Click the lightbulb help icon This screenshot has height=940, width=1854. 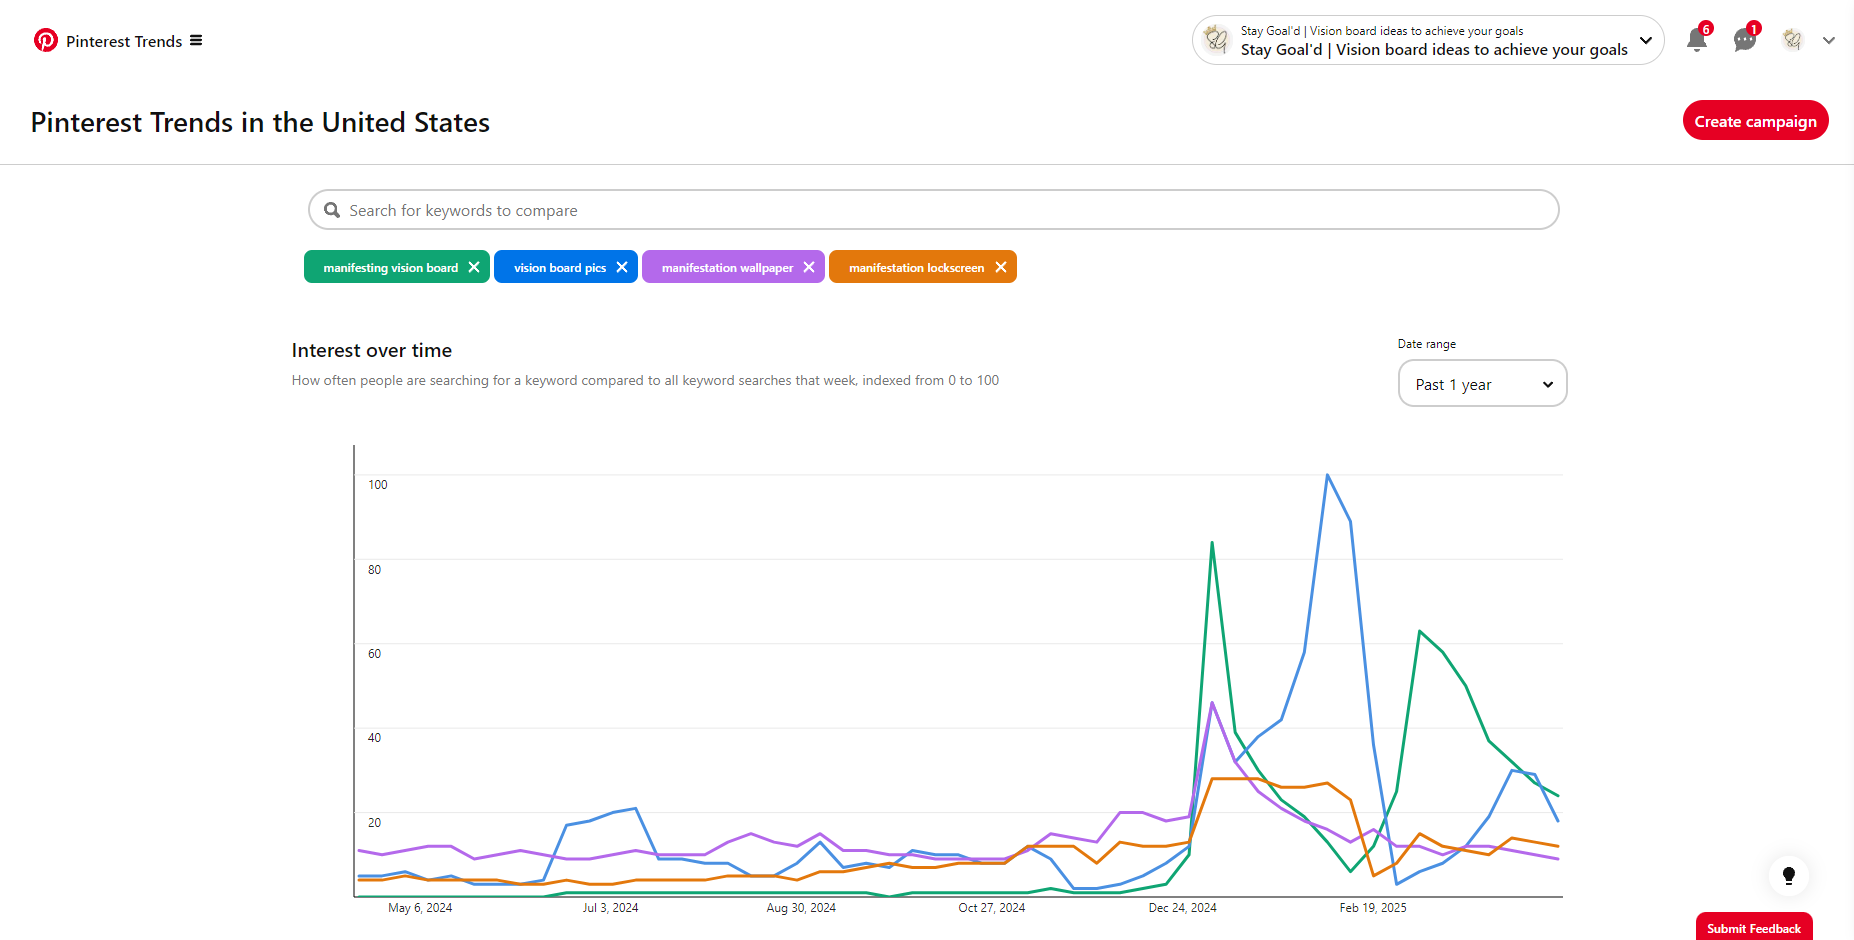click(x=1788, y=876)
